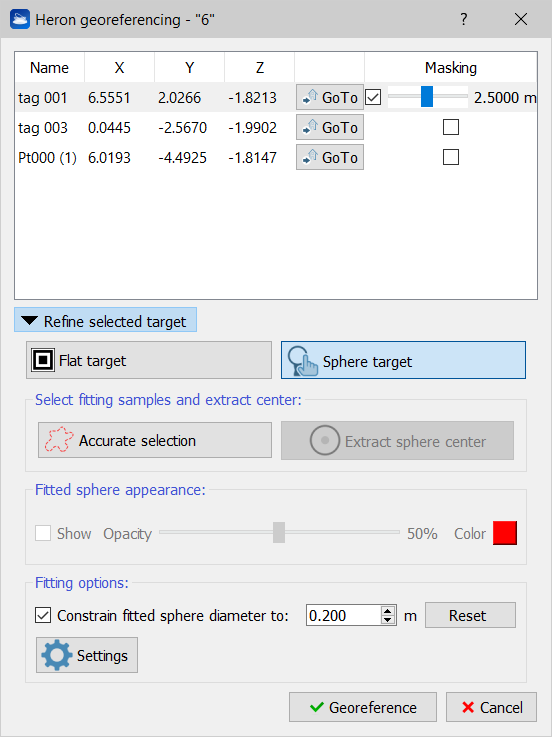
Task: Click the Flat target icon button
Action: [43, 361]
